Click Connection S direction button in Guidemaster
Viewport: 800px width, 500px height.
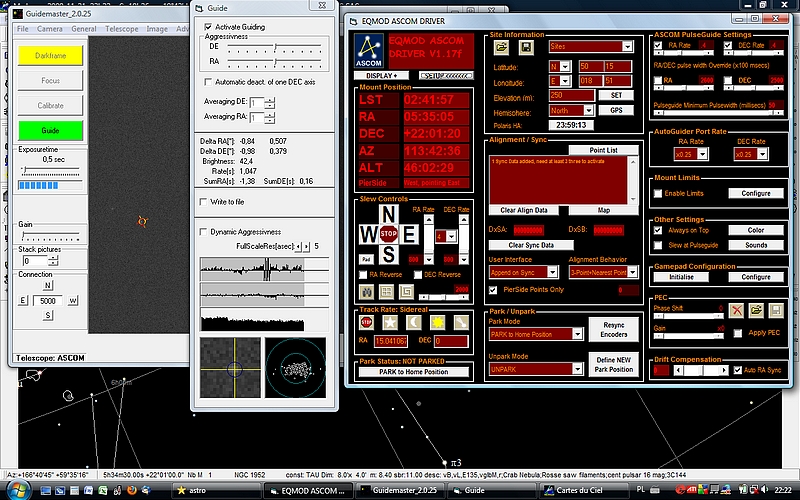[47, 315]
